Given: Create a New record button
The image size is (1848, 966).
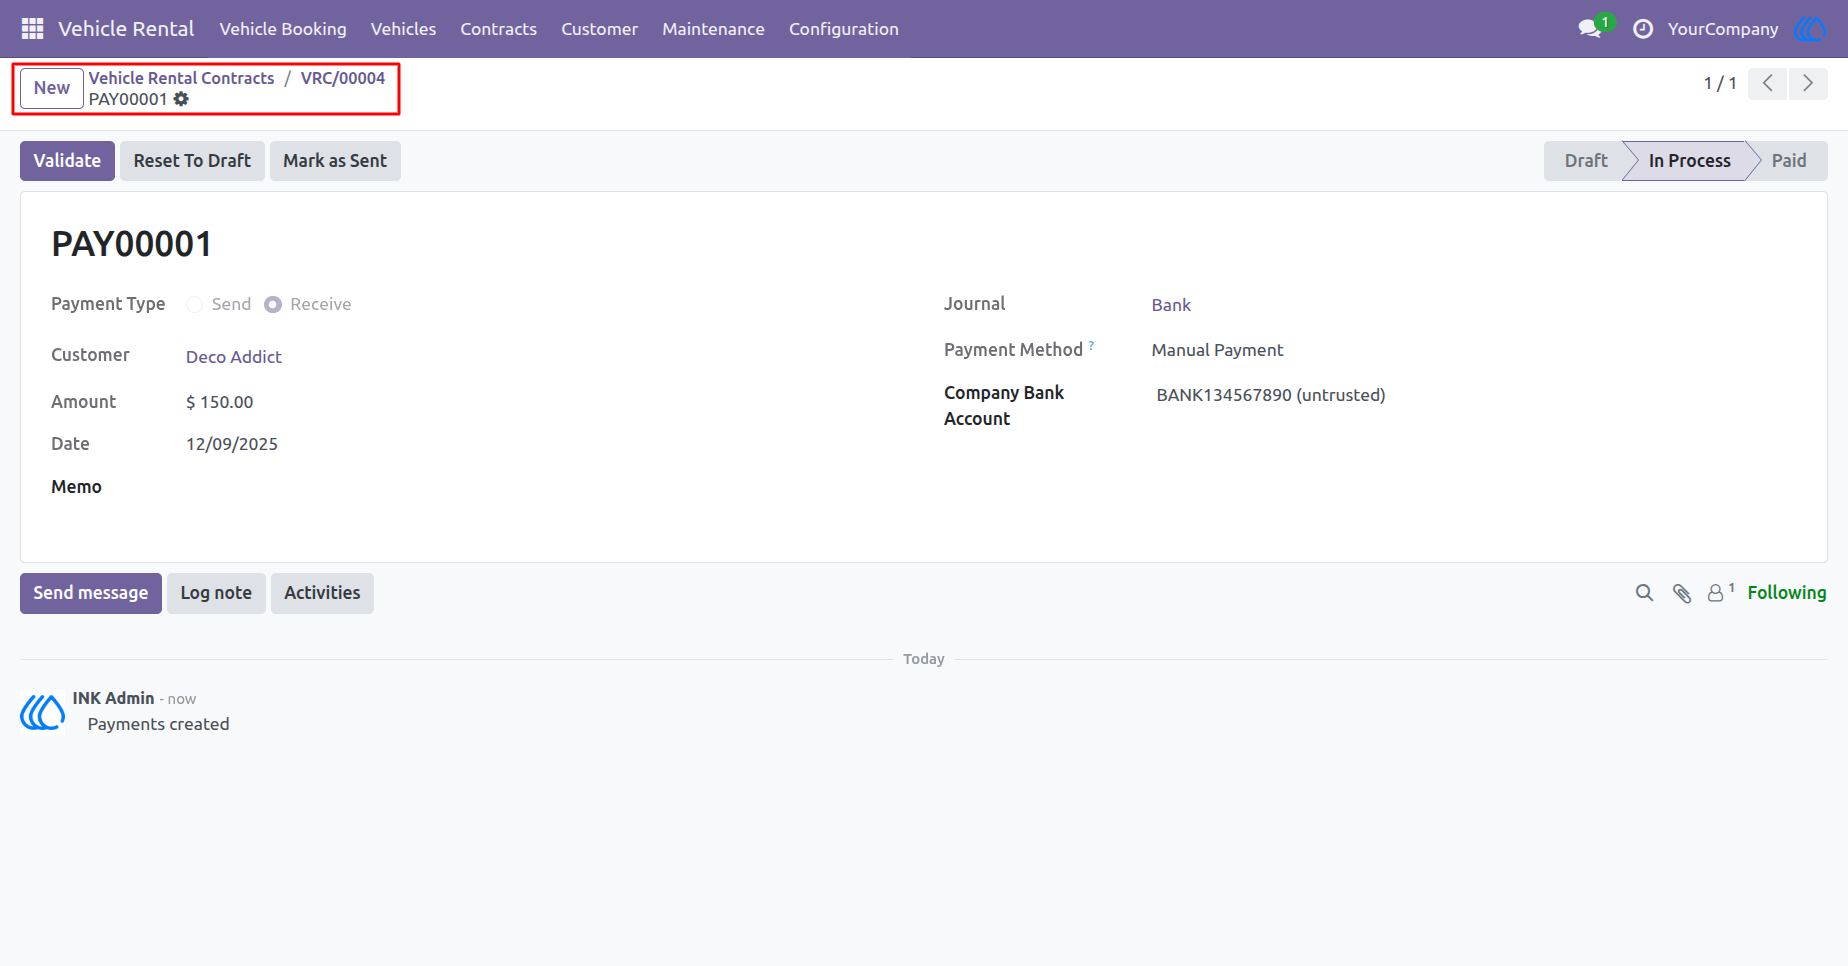Looking at the screenshot, I should [52, 88].
